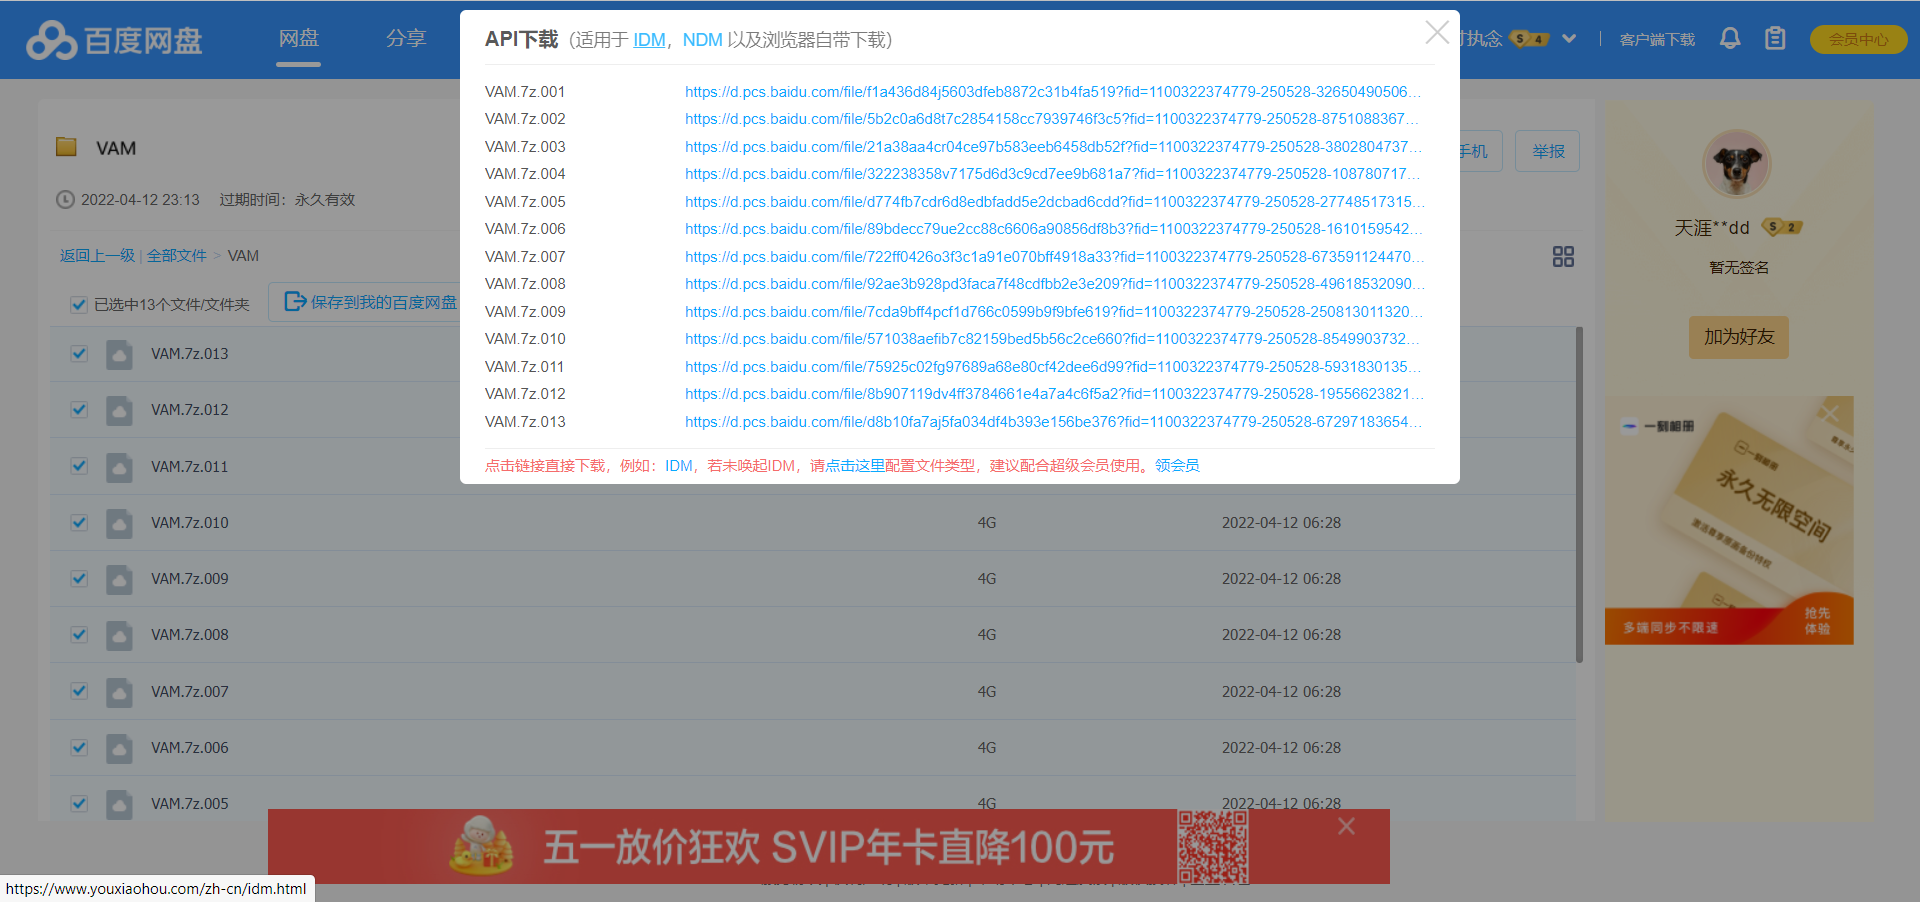
Task: Open the 分享 tab
Action: (406, 38)
